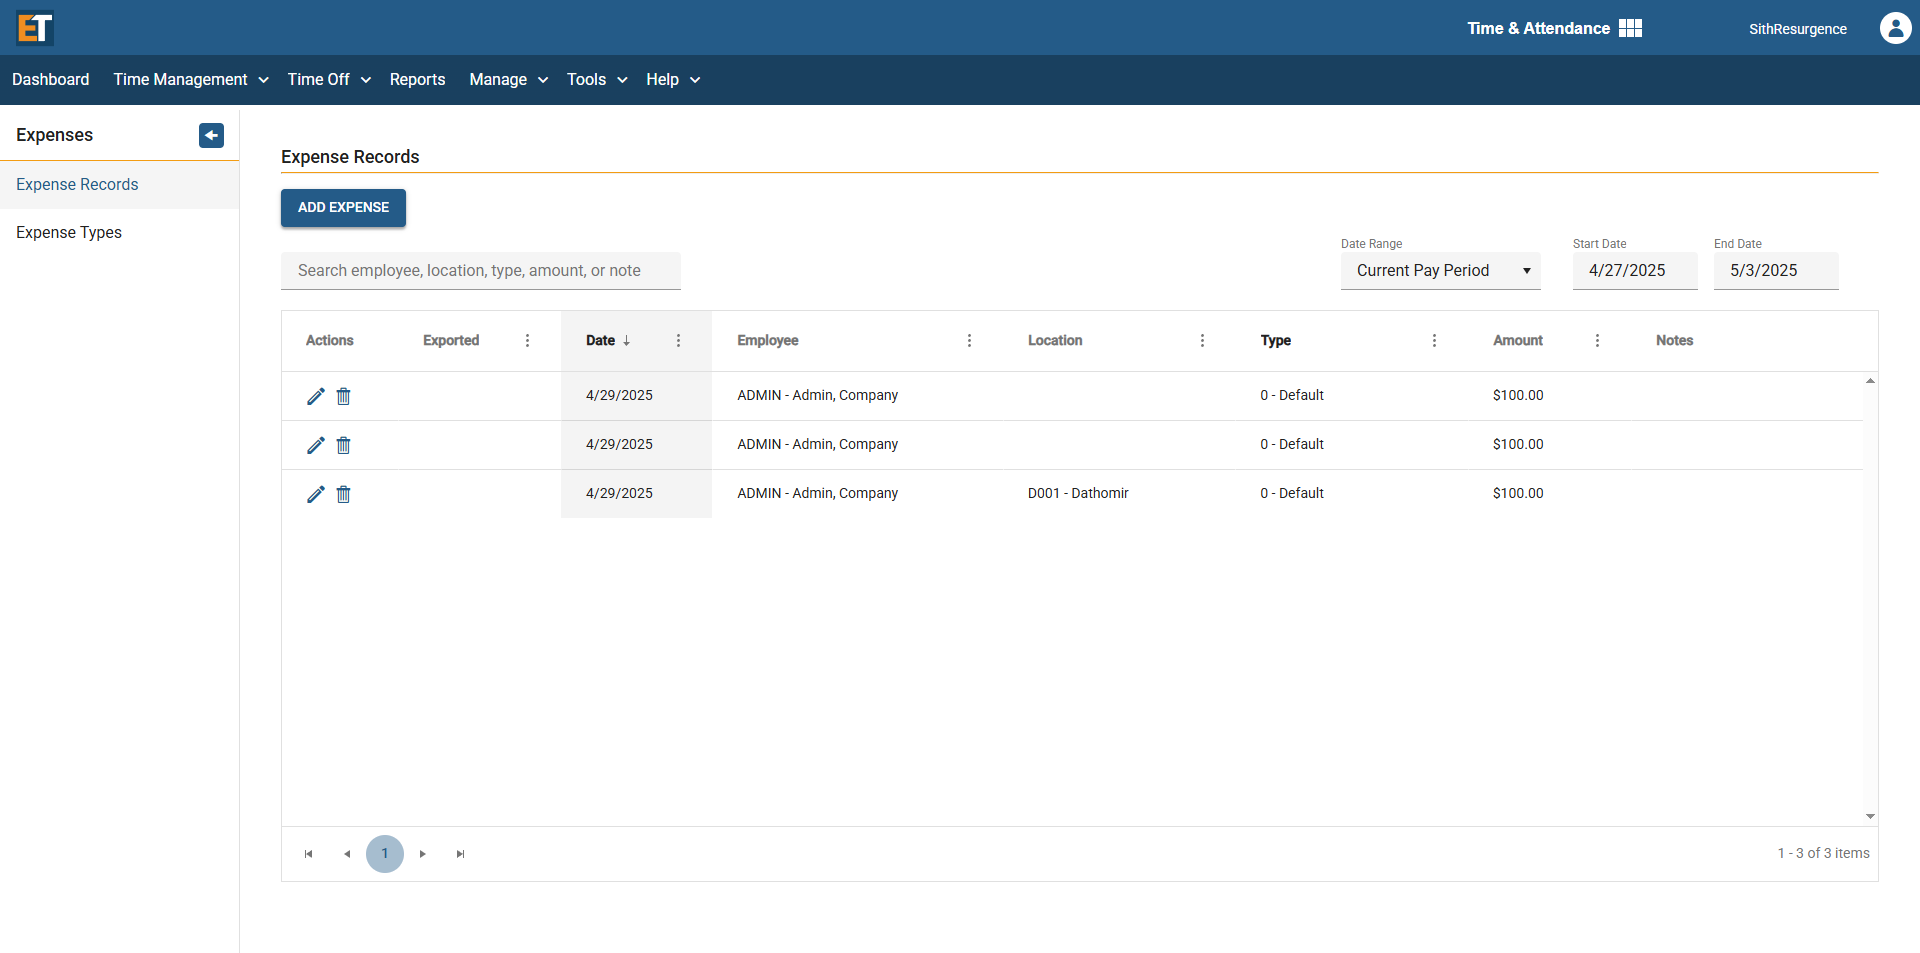The width and height of the screenshot is (1920, 953).
Task: Edit the first ADMIN expense record
Action: click(316, 396)
